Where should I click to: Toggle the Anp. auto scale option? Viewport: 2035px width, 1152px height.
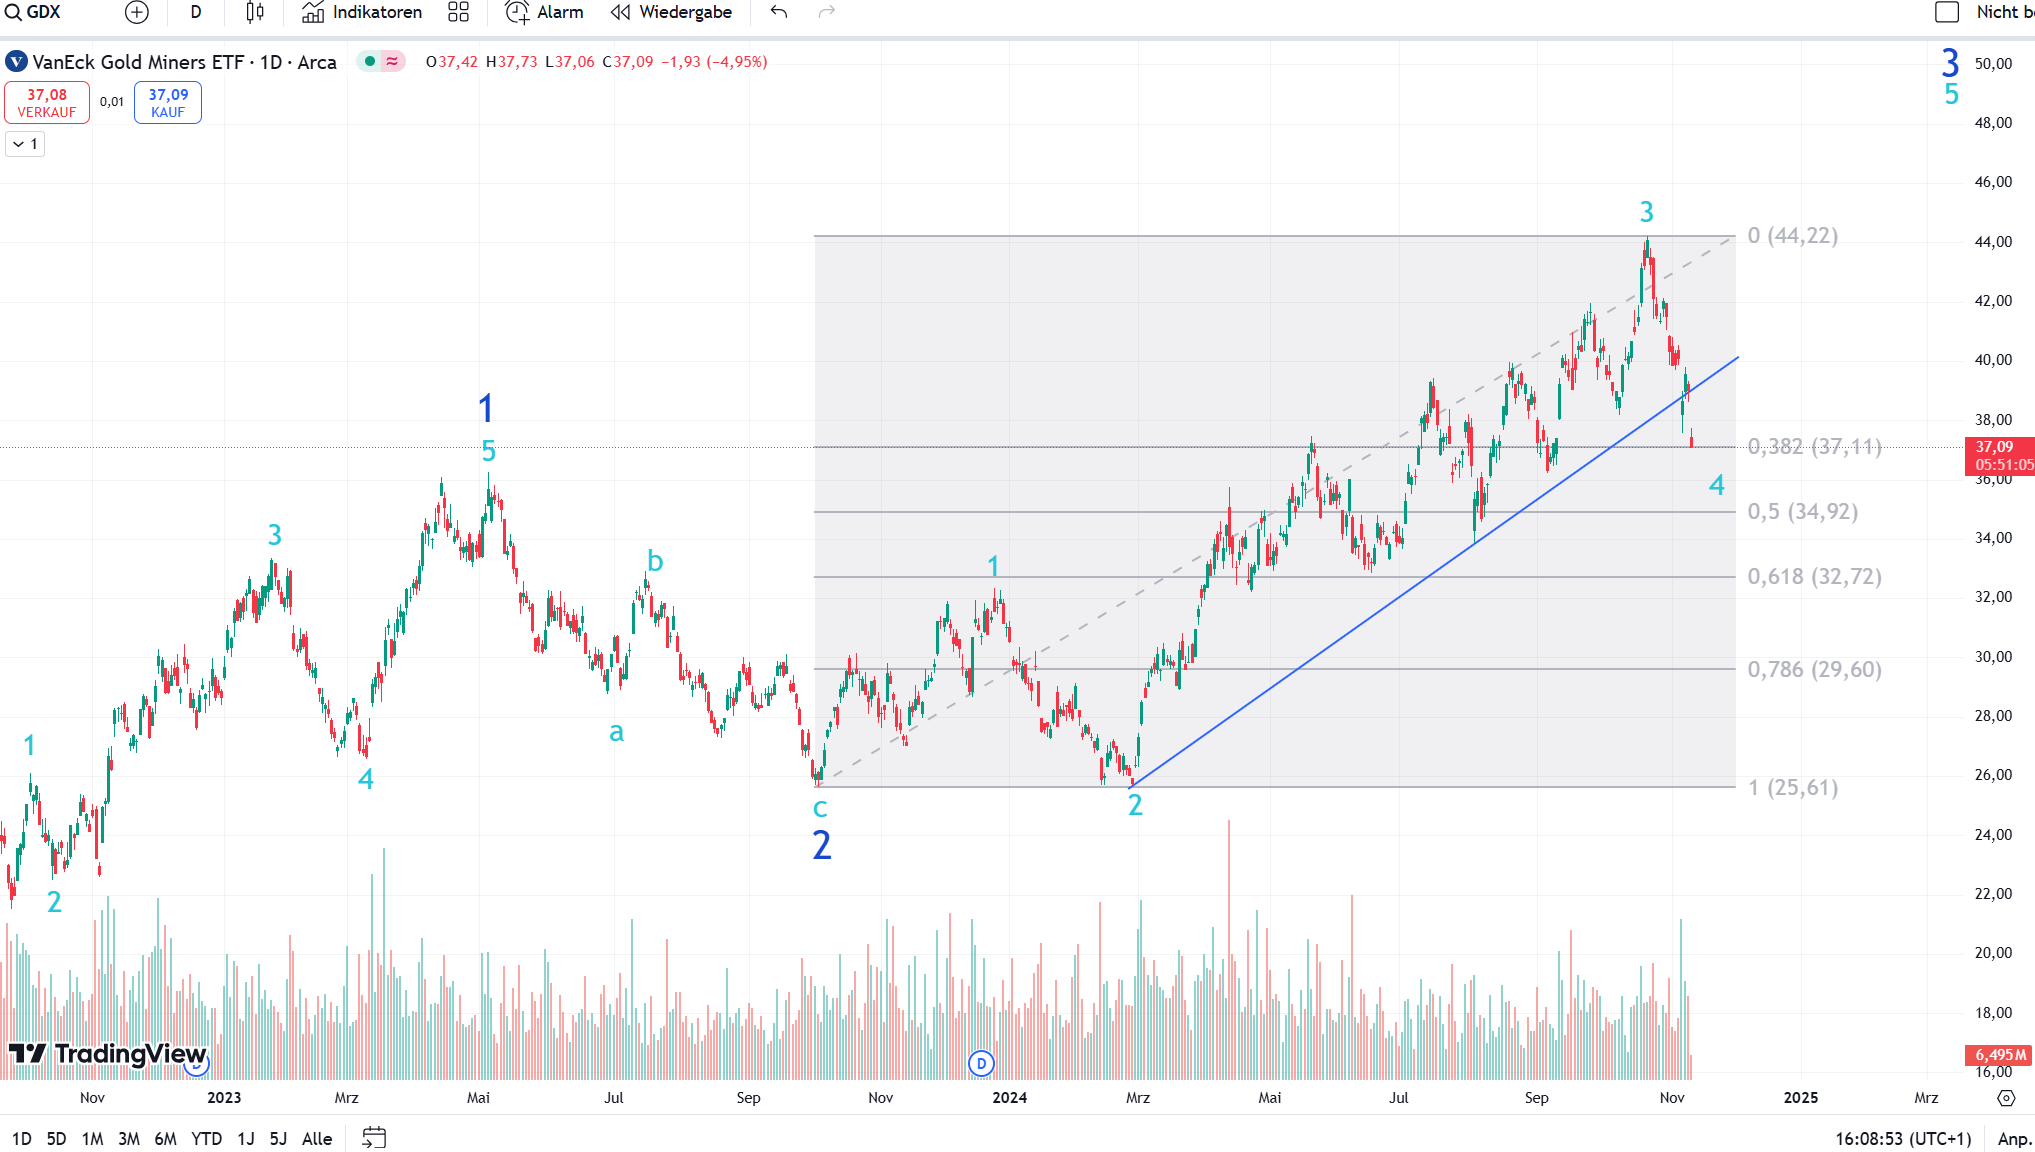(2013, 1138)
